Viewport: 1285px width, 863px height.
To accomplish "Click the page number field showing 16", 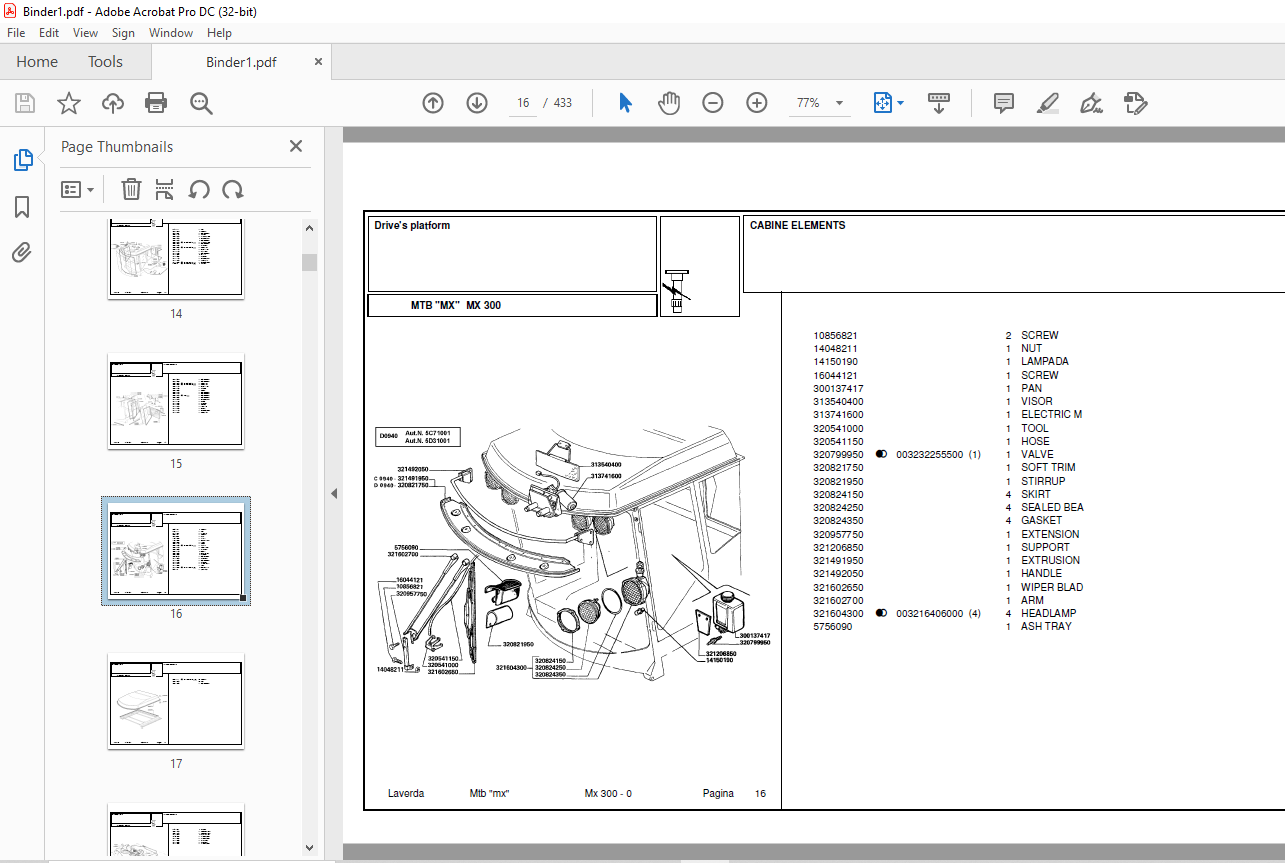I will point(523,103).
